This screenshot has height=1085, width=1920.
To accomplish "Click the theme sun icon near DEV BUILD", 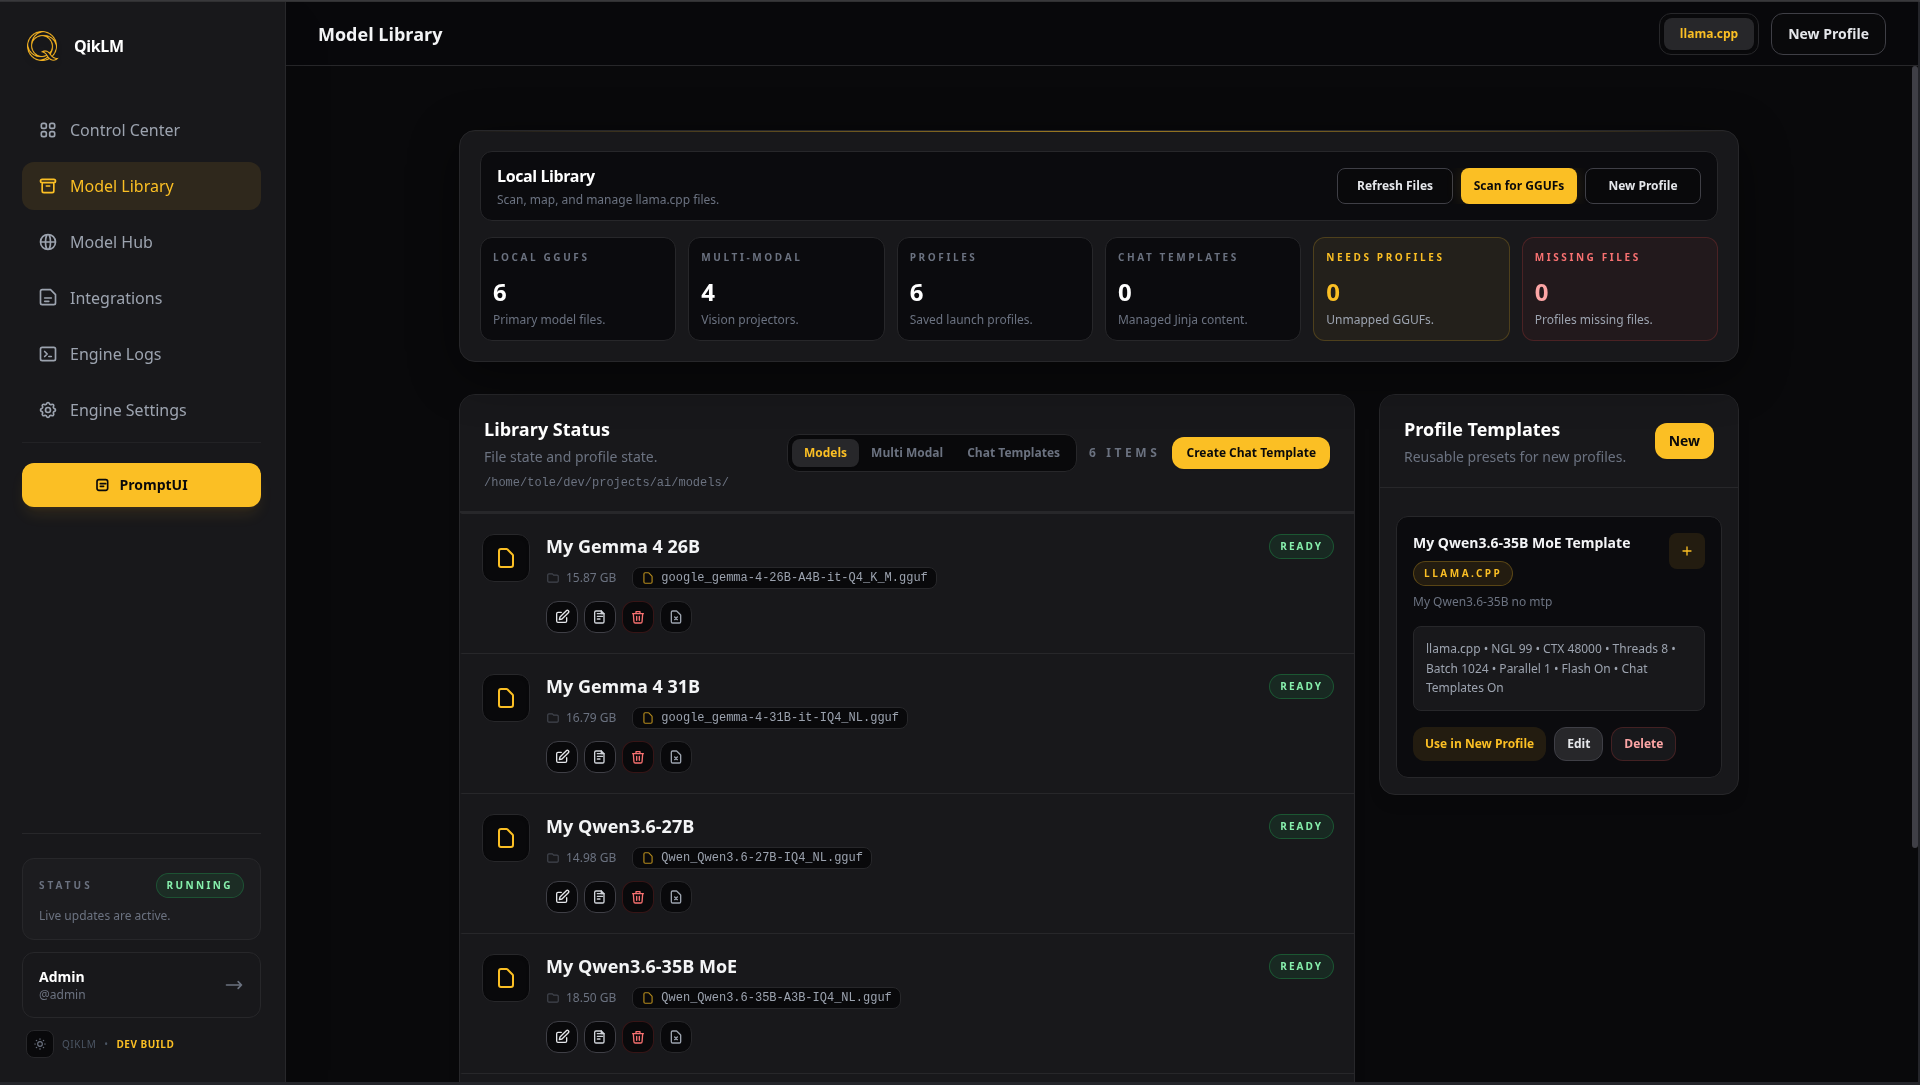I will 40,1044.
